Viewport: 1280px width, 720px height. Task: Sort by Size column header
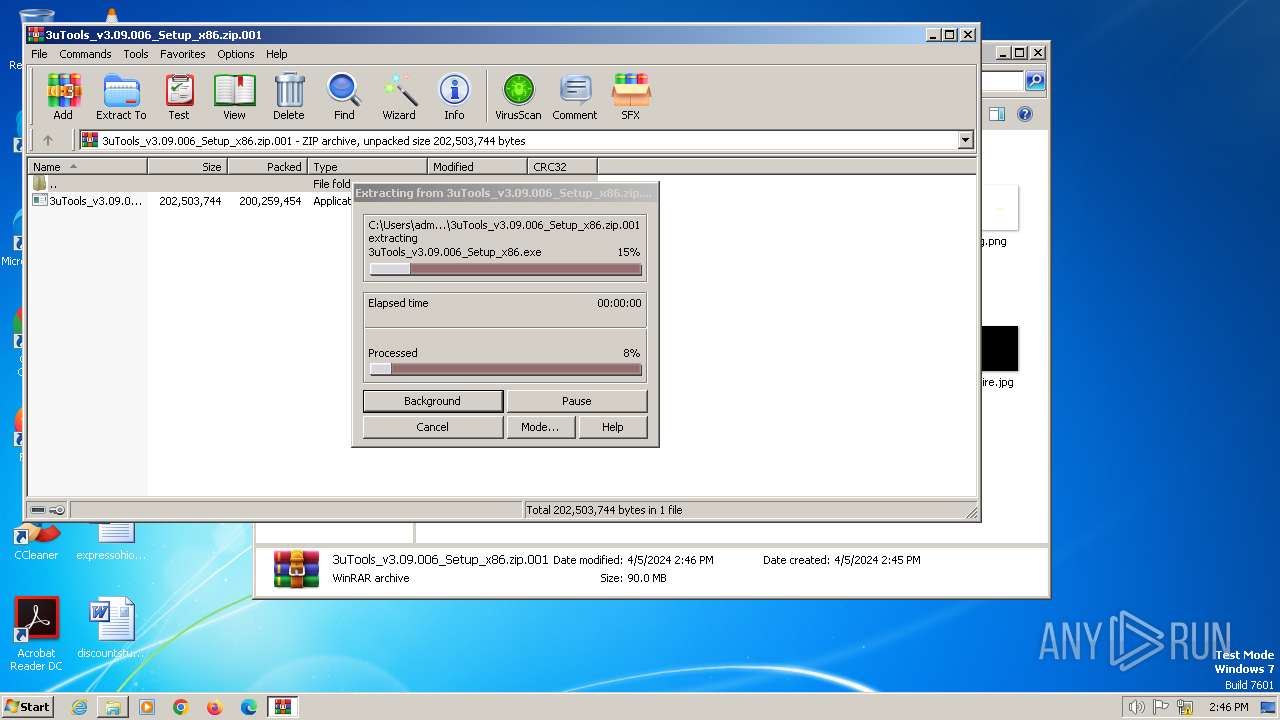pos(188,167)
